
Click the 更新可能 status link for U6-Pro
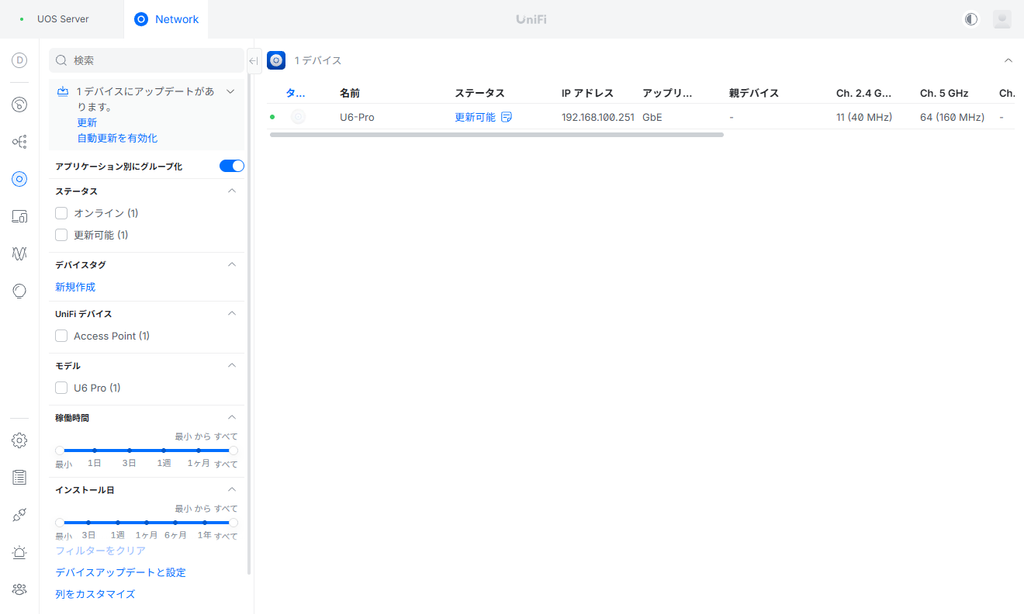point(475,117)
